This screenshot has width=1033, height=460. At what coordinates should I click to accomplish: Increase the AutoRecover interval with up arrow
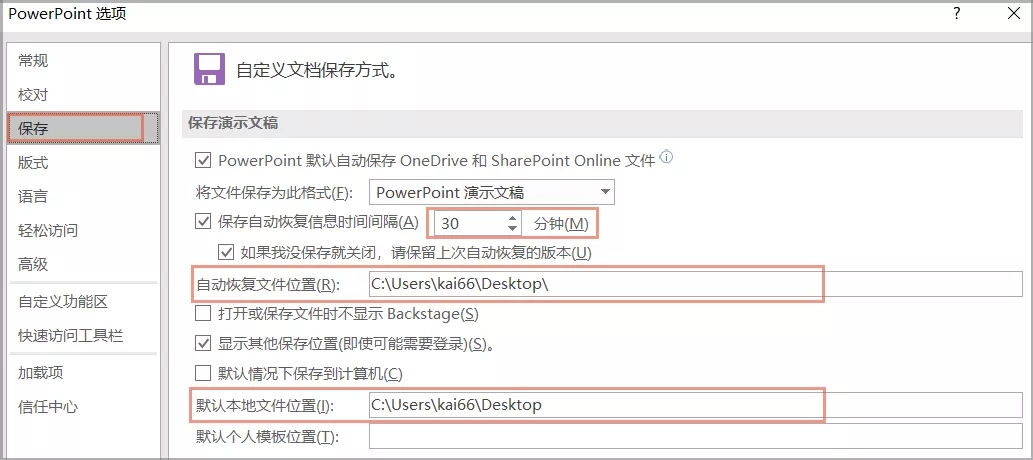click(513, 218)
